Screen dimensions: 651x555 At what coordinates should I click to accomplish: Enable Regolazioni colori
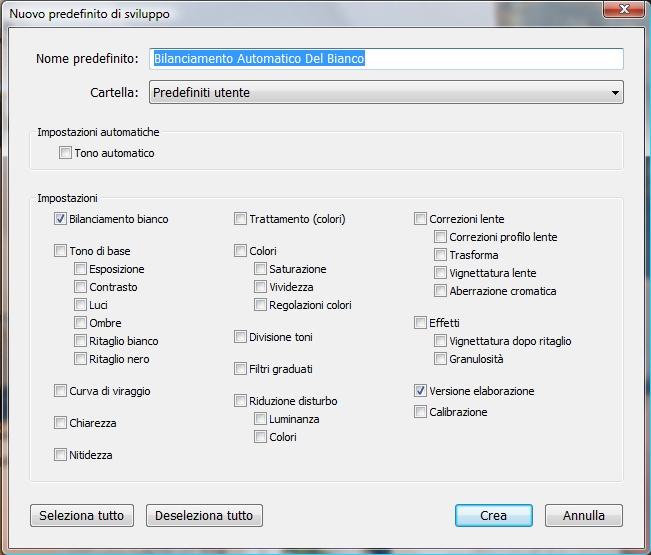click(x=260, y=305)
